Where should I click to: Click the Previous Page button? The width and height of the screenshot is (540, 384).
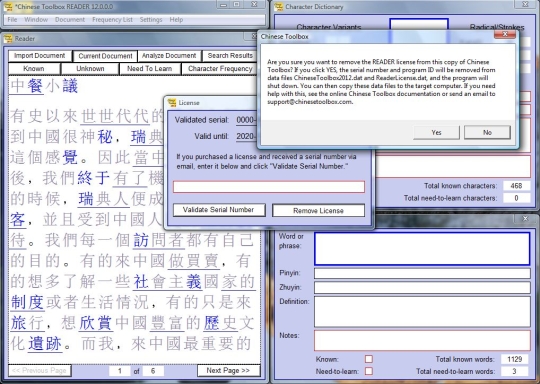(39, 371)
